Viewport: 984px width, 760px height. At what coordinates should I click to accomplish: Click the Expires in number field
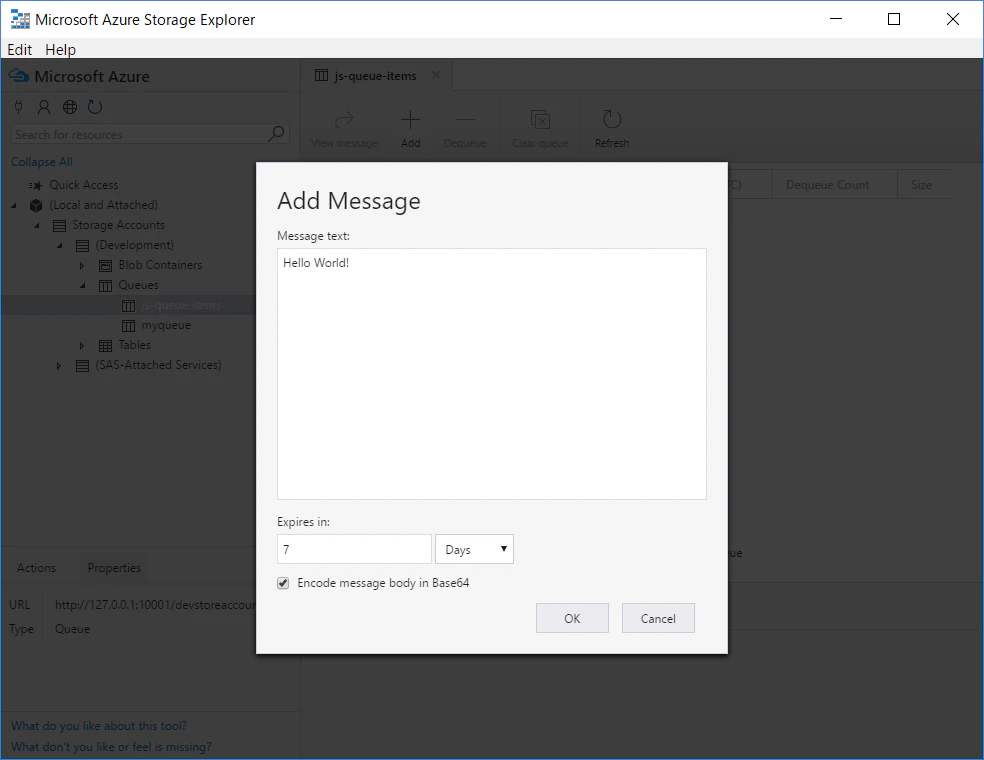pos(355,549)
